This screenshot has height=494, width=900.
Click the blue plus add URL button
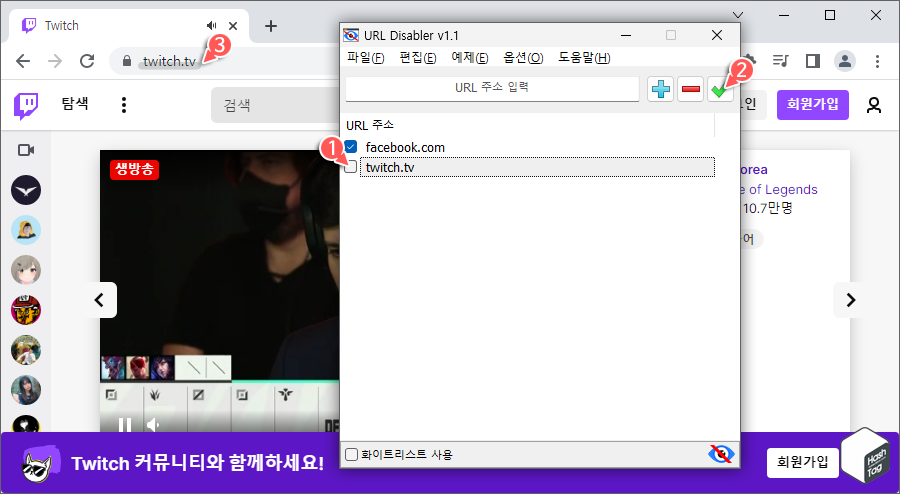[x=661, y=89]
